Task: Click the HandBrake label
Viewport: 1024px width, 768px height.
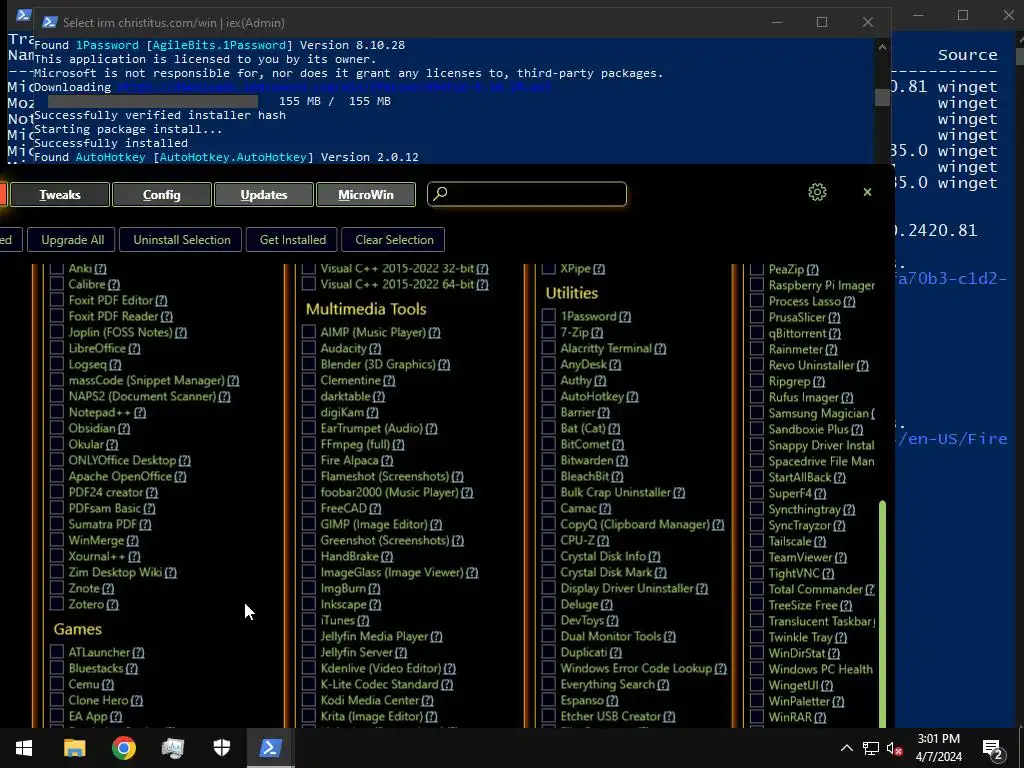Action: pos(349,556)
